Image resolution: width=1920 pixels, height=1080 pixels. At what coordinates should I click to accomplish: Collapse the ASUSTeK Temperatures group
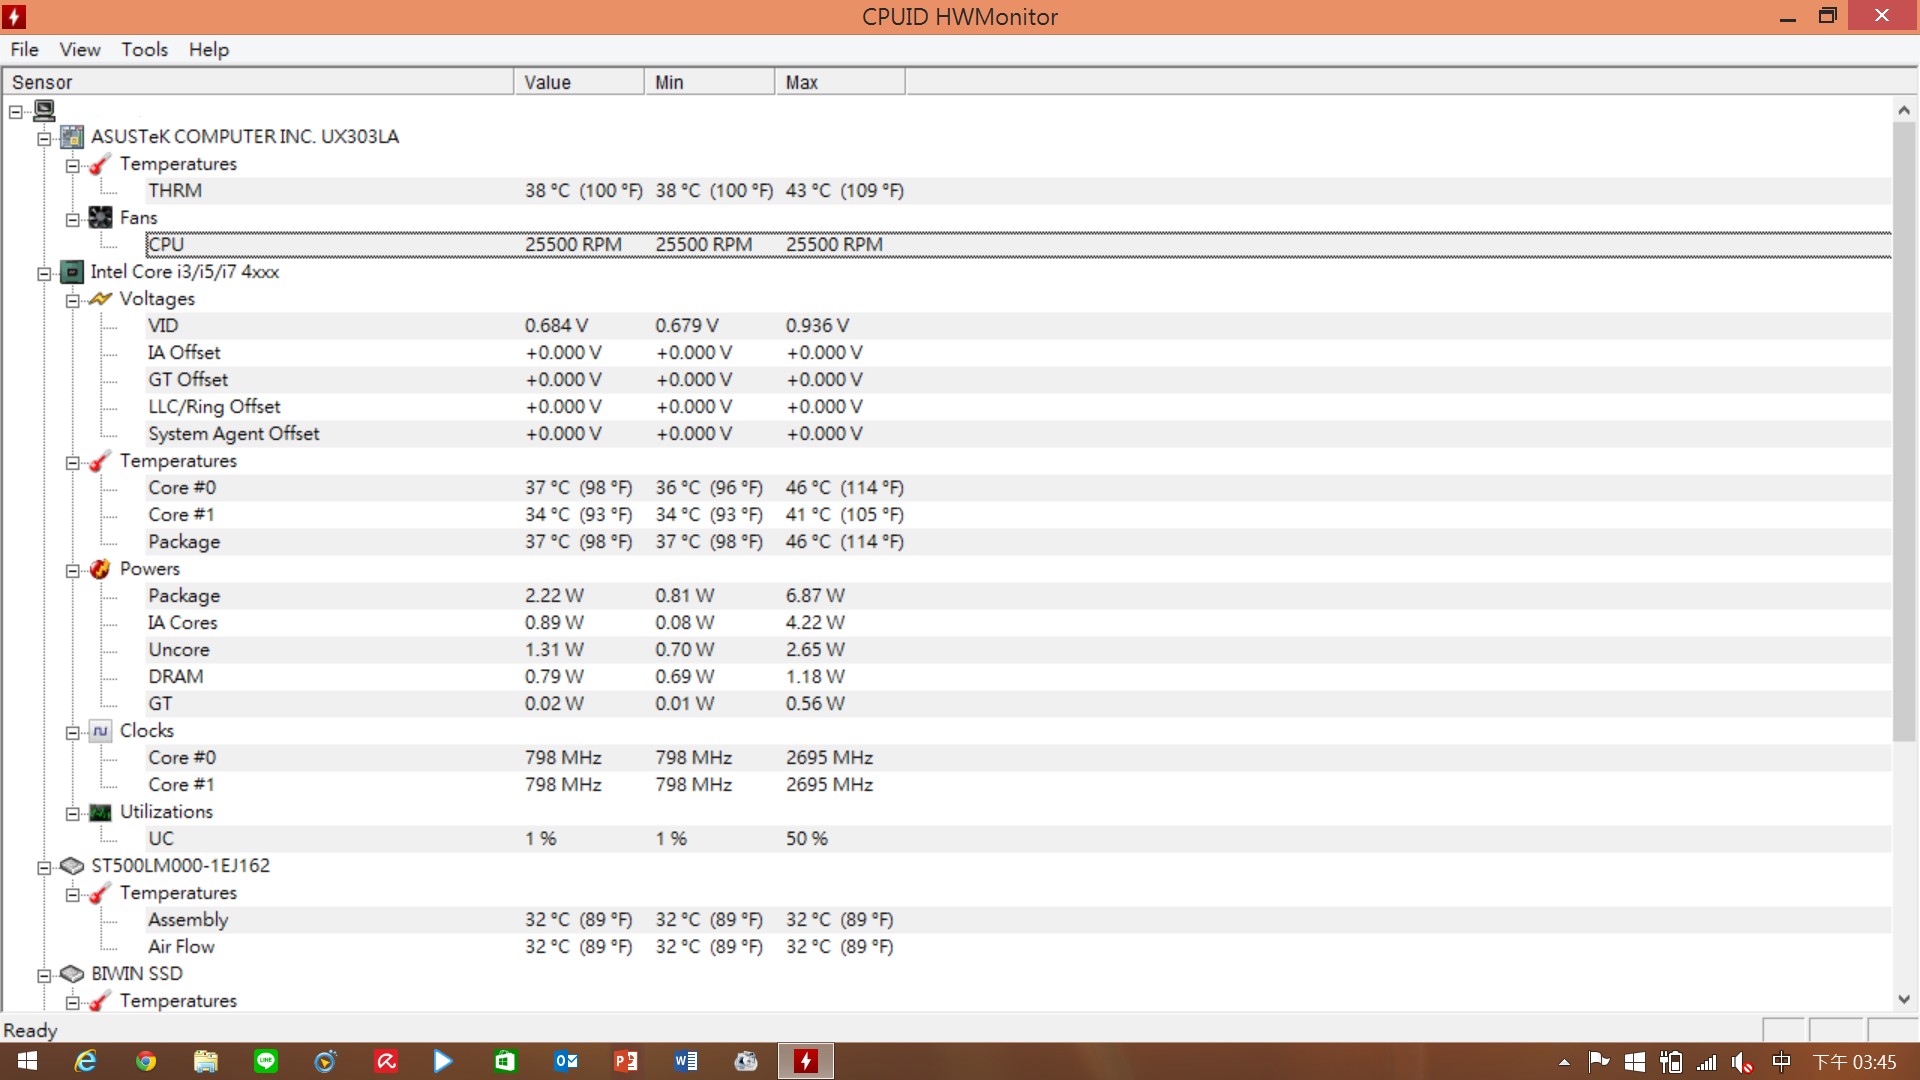[72, 165]
